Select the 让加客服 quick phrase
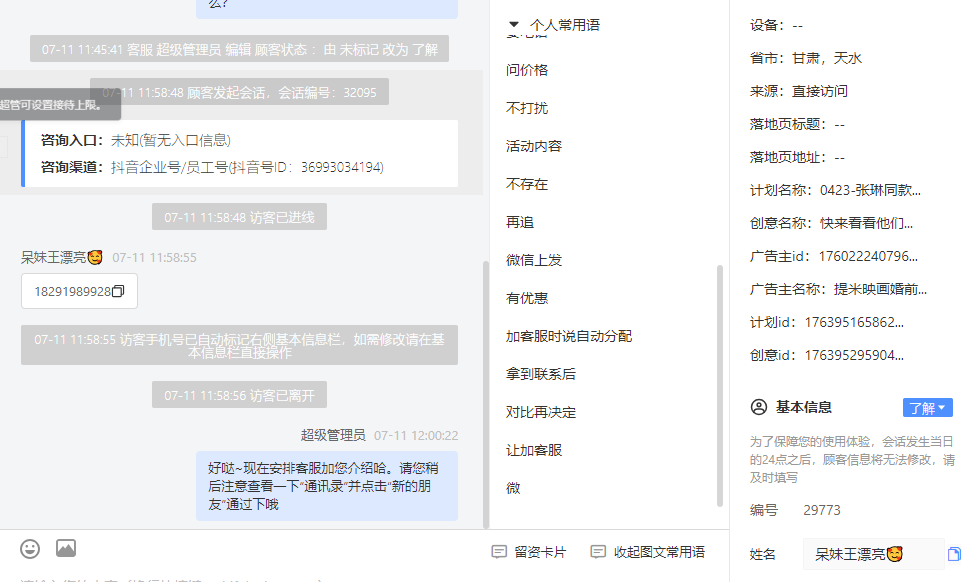 coord(534,451)
